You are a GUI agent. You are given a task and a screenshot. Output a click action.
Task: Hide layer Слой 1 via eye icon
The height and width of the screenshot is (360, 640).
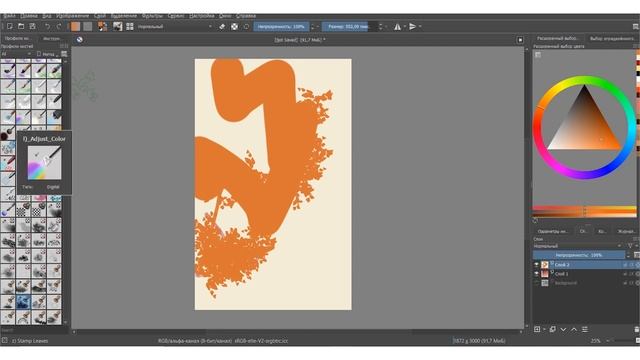coord(536,274)
